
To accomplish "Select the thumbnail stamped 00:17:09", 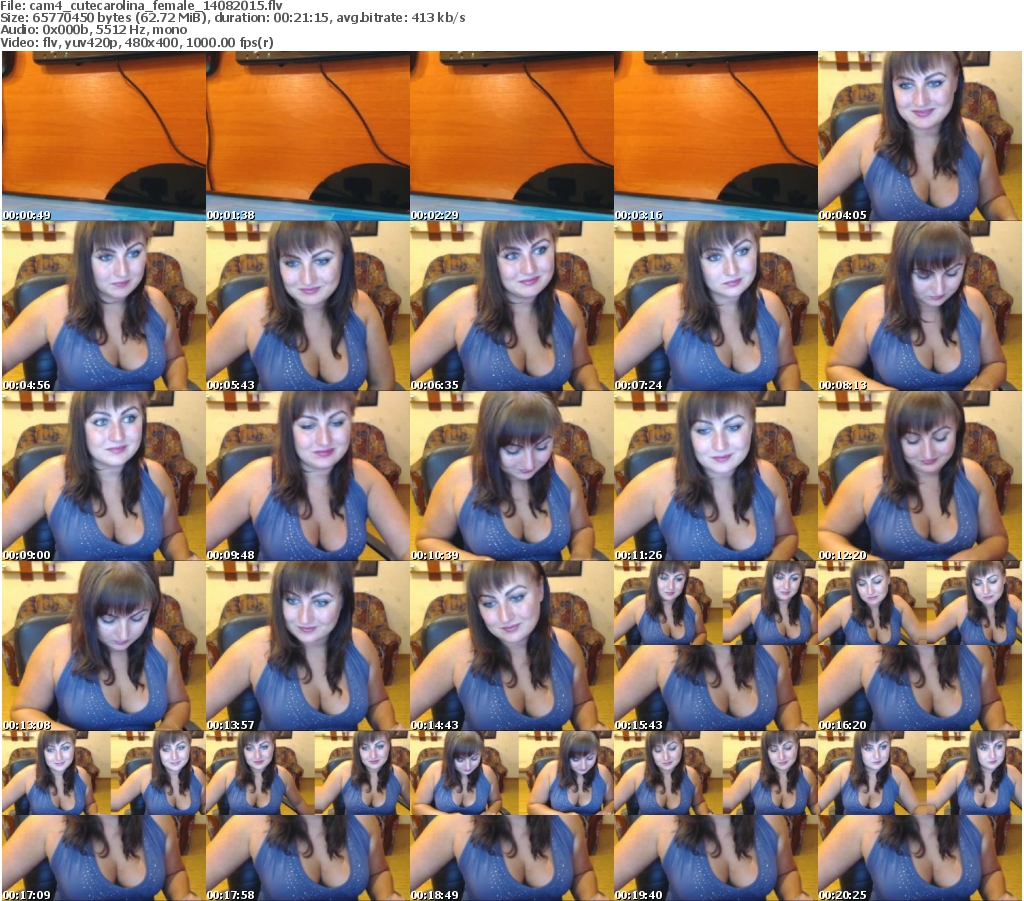I will tap(104, 816).
